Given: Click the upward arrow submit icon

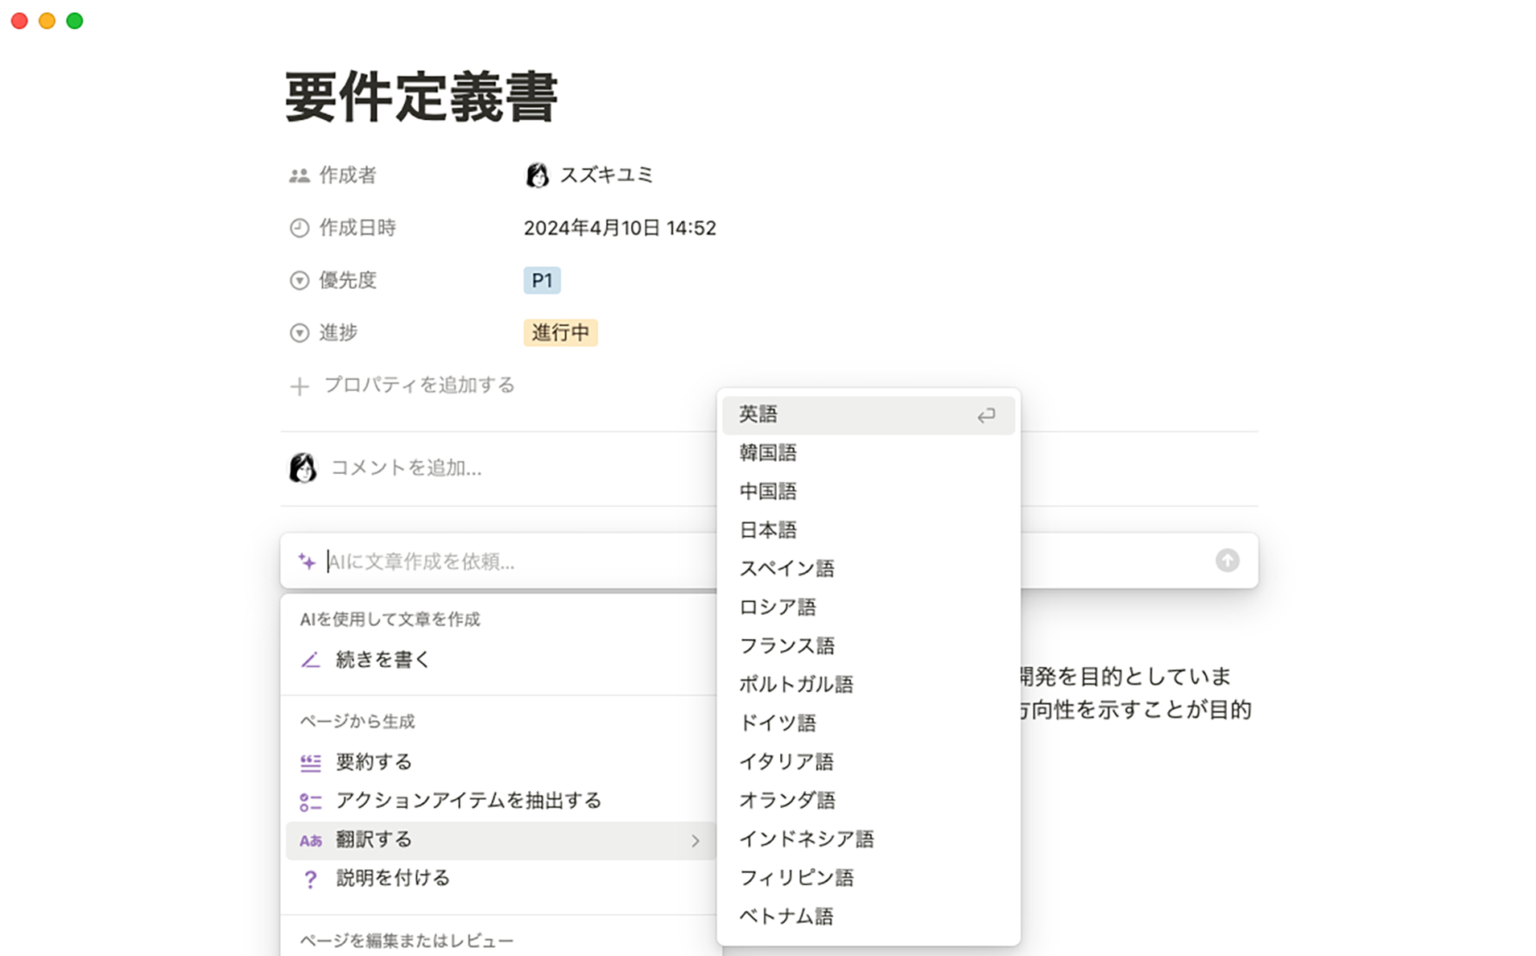Looking at the screenshot, I should pos(1227,560).
